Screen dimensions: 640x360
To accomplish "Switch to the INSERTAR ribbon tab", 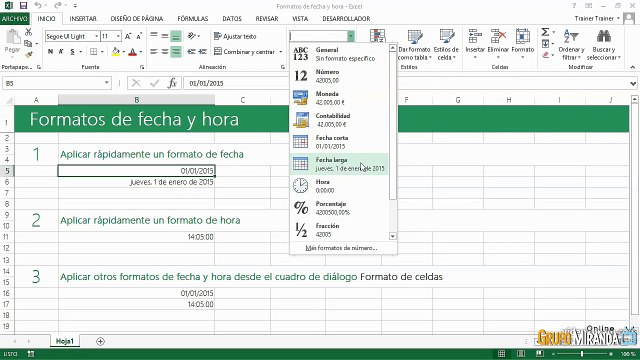I will tap(83, 18).
